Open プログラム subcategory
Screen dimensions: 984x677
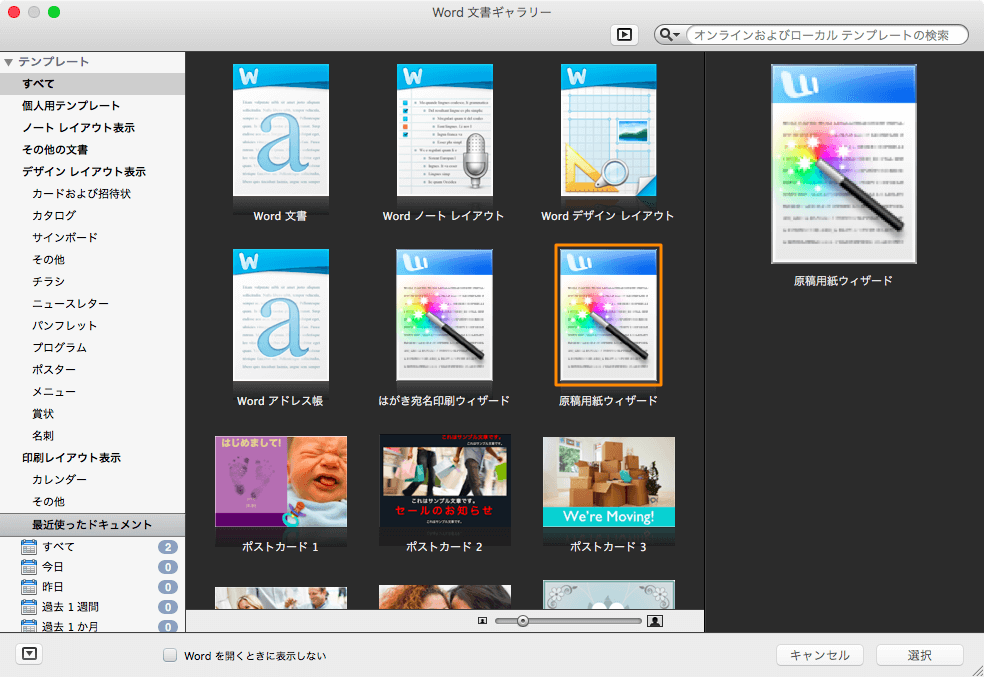[92, 347]
